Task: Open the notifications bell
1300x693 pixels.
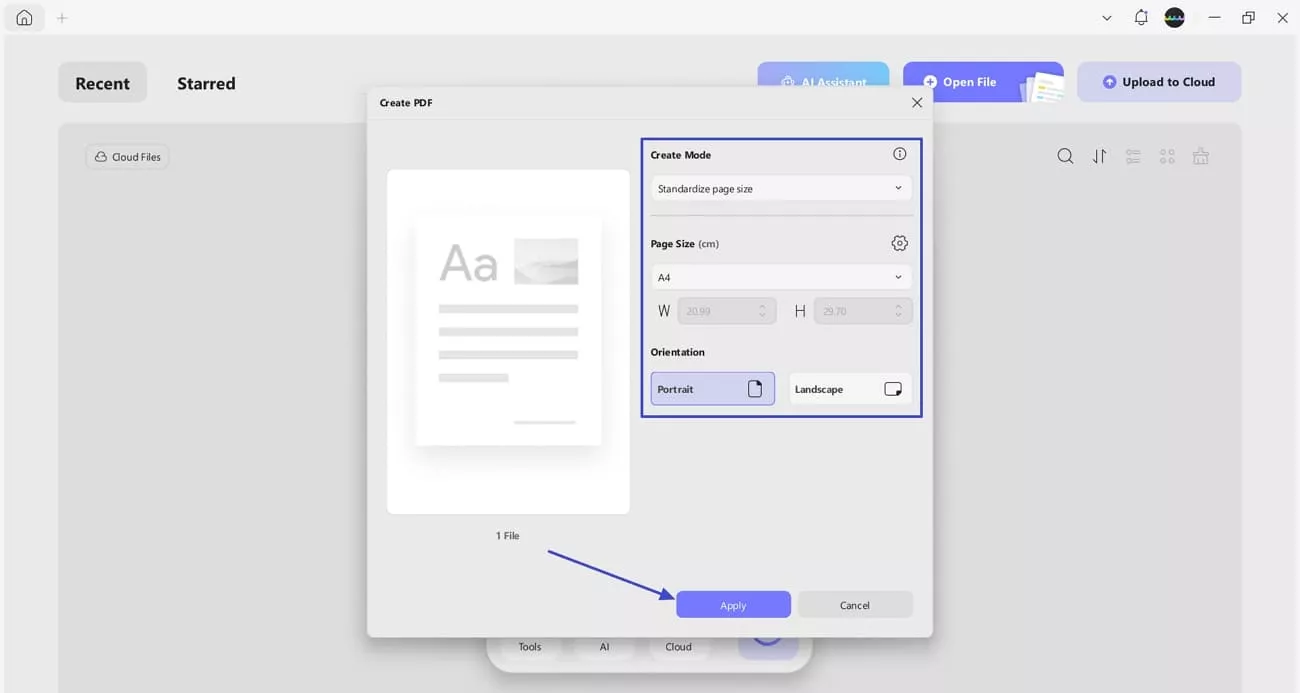Action: (x=1140, y=17)
